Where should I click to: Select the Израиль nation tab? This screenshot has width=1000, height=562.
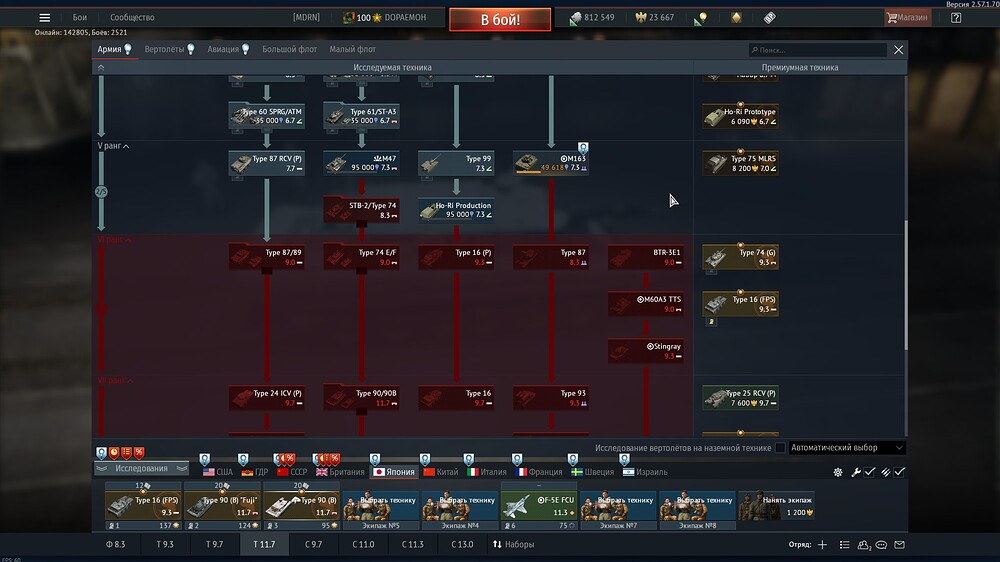[645, 472]
